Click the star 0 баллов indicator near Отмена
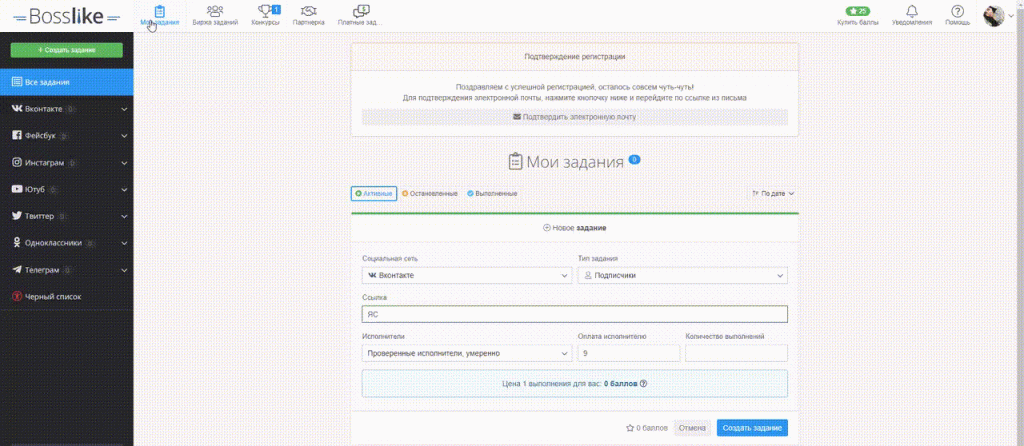This screenshot has height=446, width=1024. pyautogui.click(x=647, y=428)
